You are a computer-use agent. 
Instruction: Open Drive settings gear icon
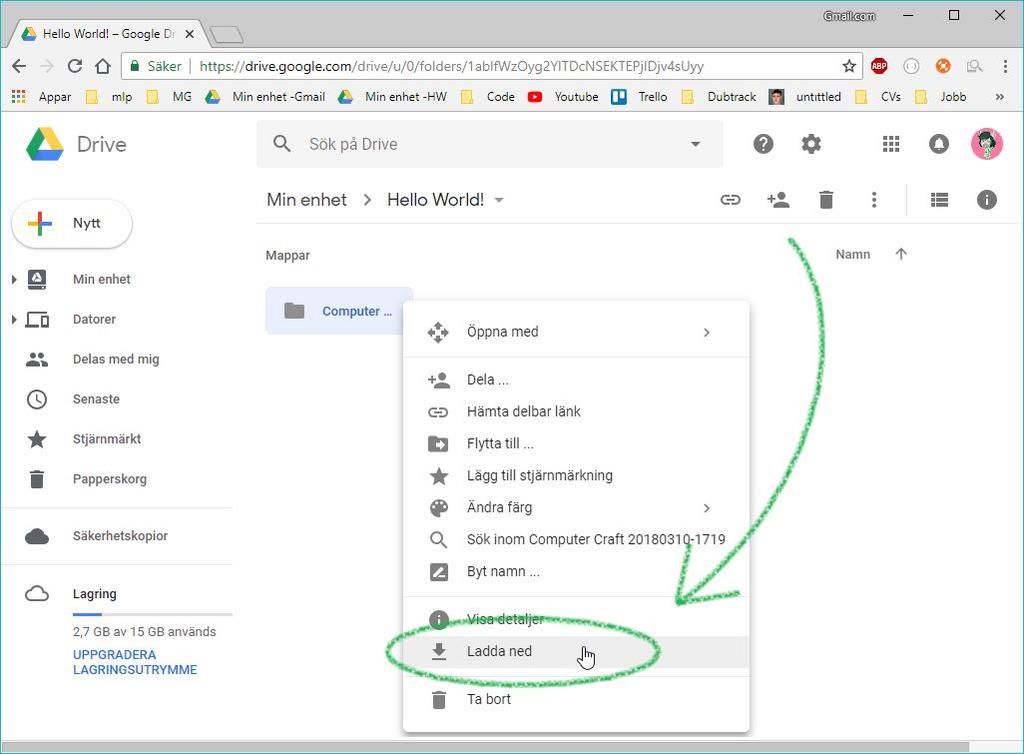[x=811, y=144]
